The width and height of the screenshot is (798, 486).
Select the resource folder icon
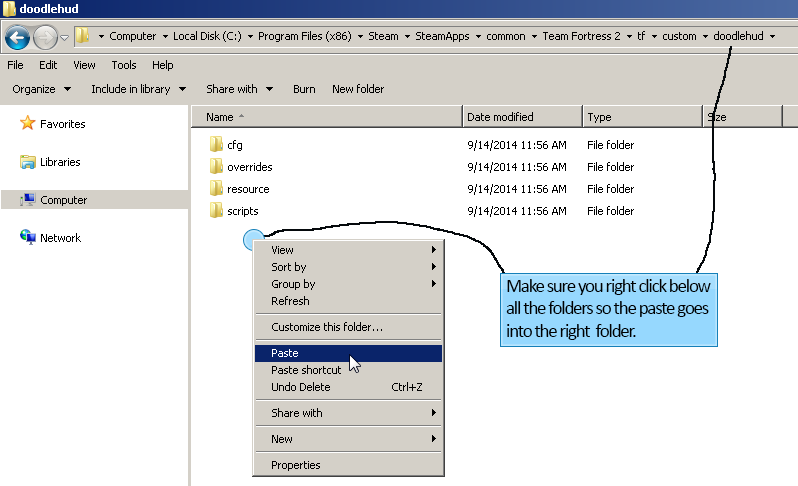pyautogui.click(x=216, y=189)
